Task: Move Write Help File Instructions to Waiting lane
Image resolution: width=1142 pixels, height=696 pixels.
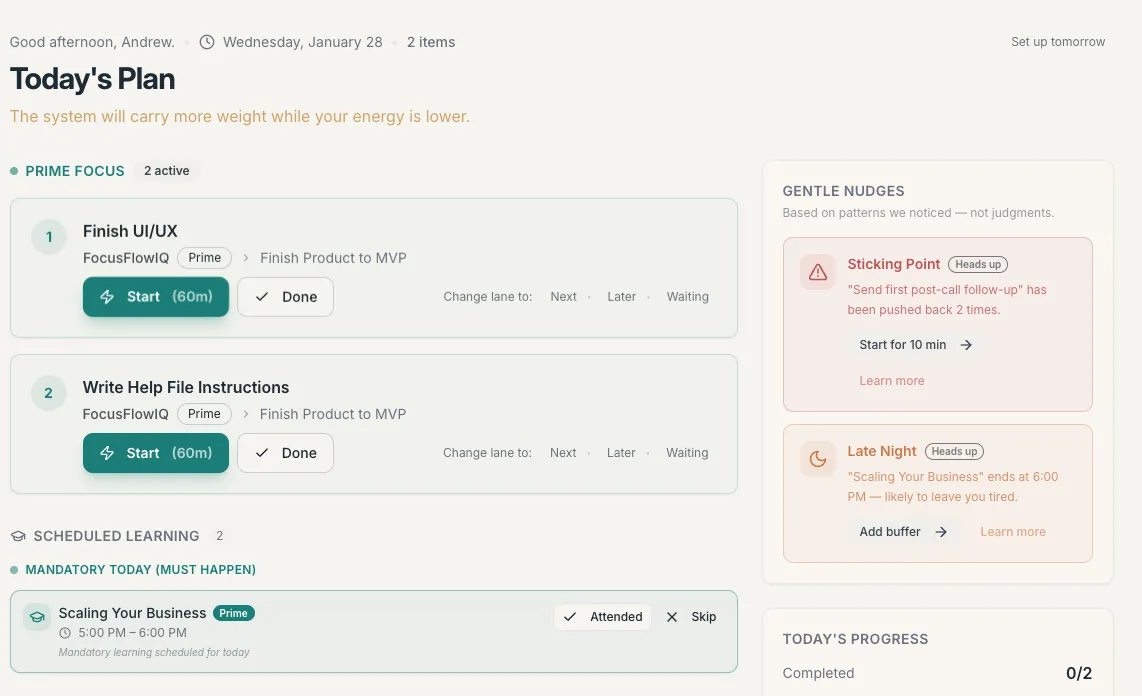Action: pos(687,453)
